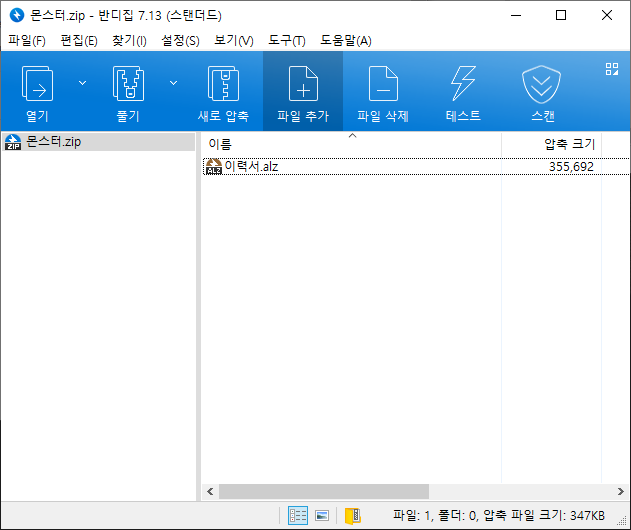
Task: Sort by the 압축 크기 column header
Action: (x=568, y=144)
